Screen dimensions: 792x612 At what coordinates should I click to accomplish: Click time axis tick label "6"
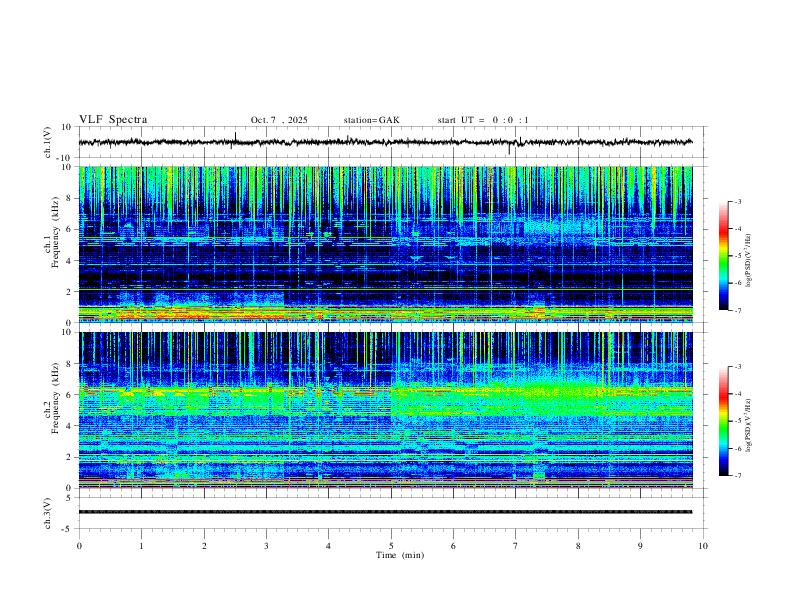point(454,546)
